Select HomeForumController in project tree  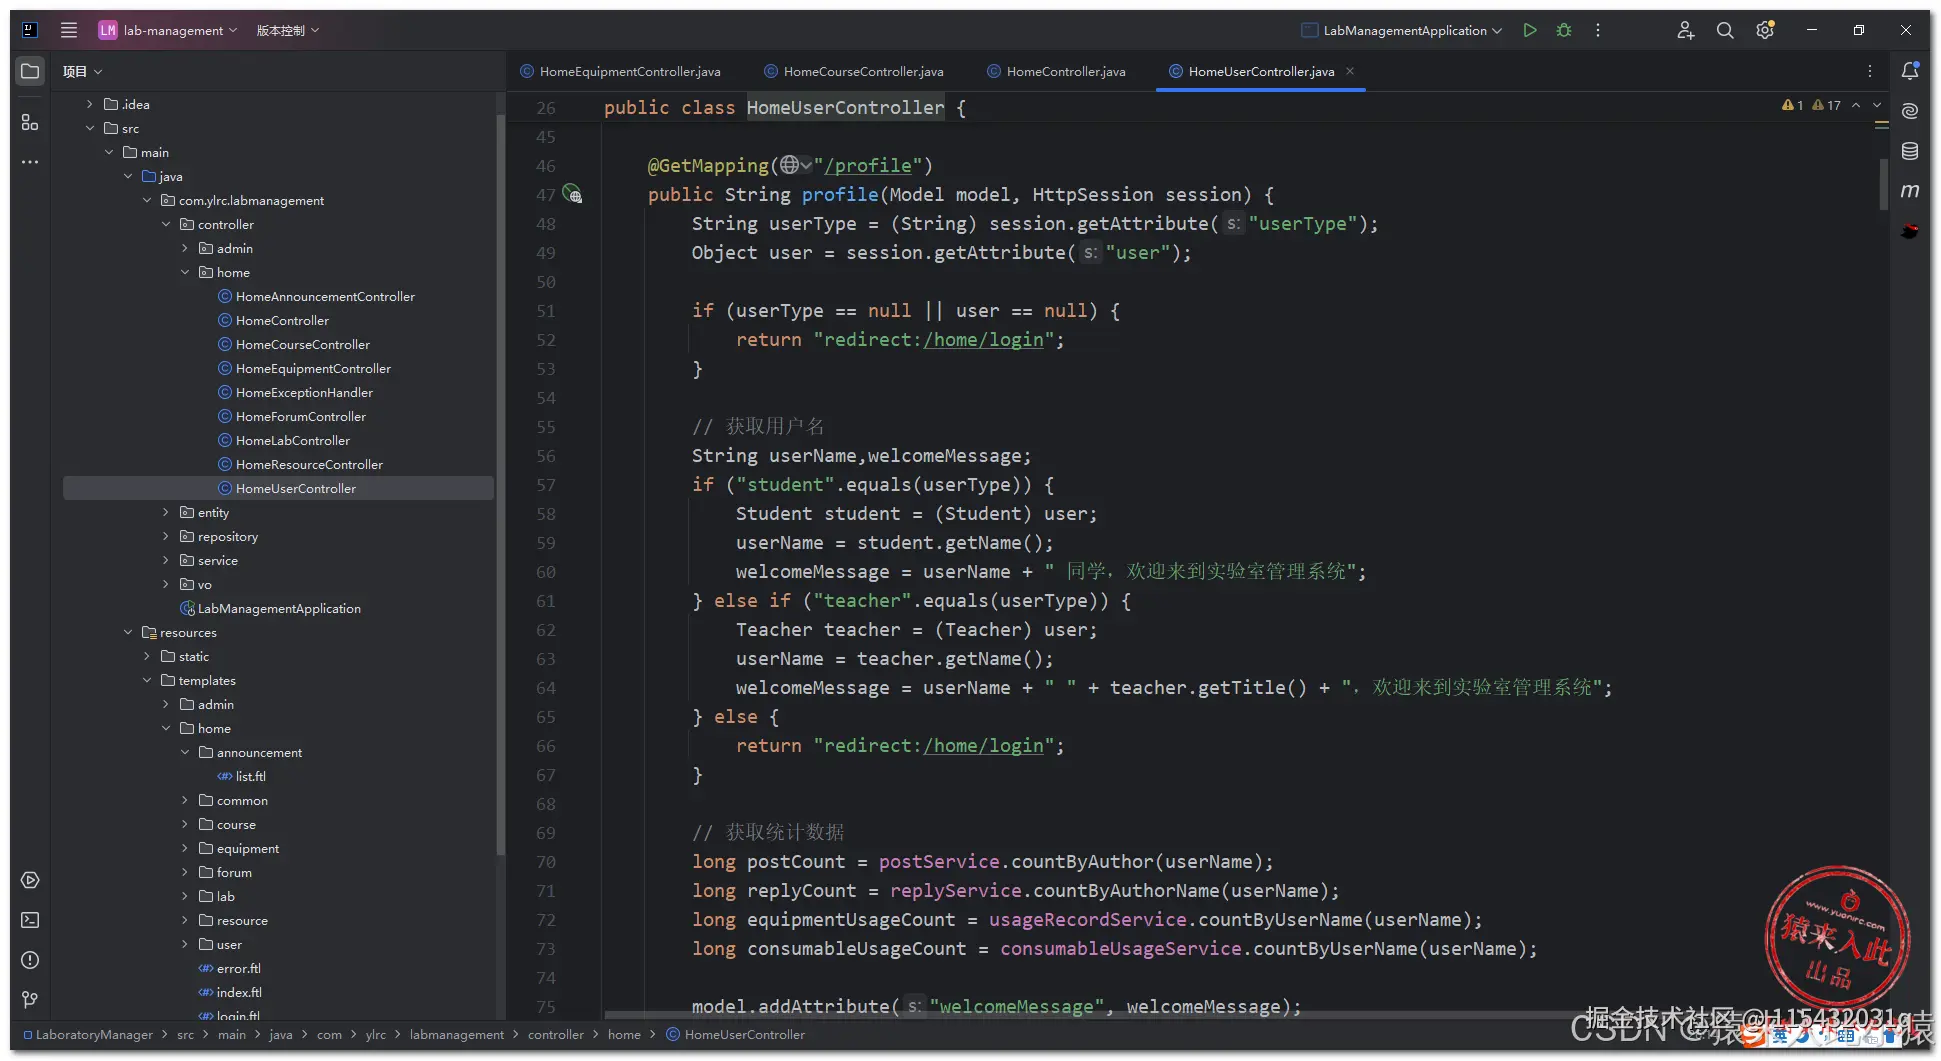point(300,416)
